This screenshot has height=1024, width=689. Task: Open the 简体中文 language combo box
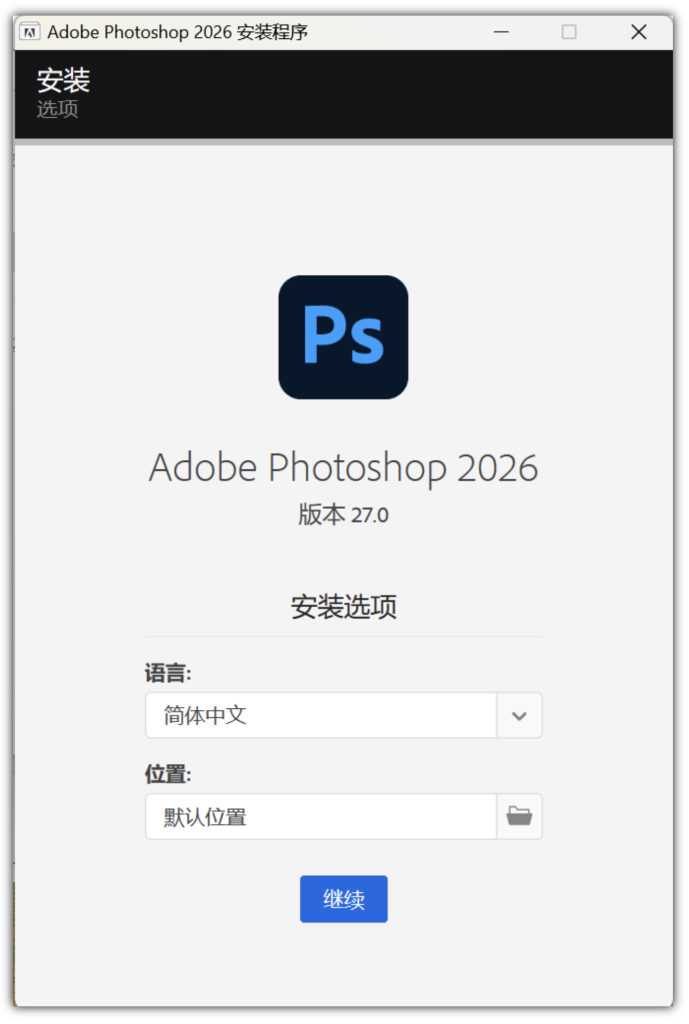coord(320,715)
